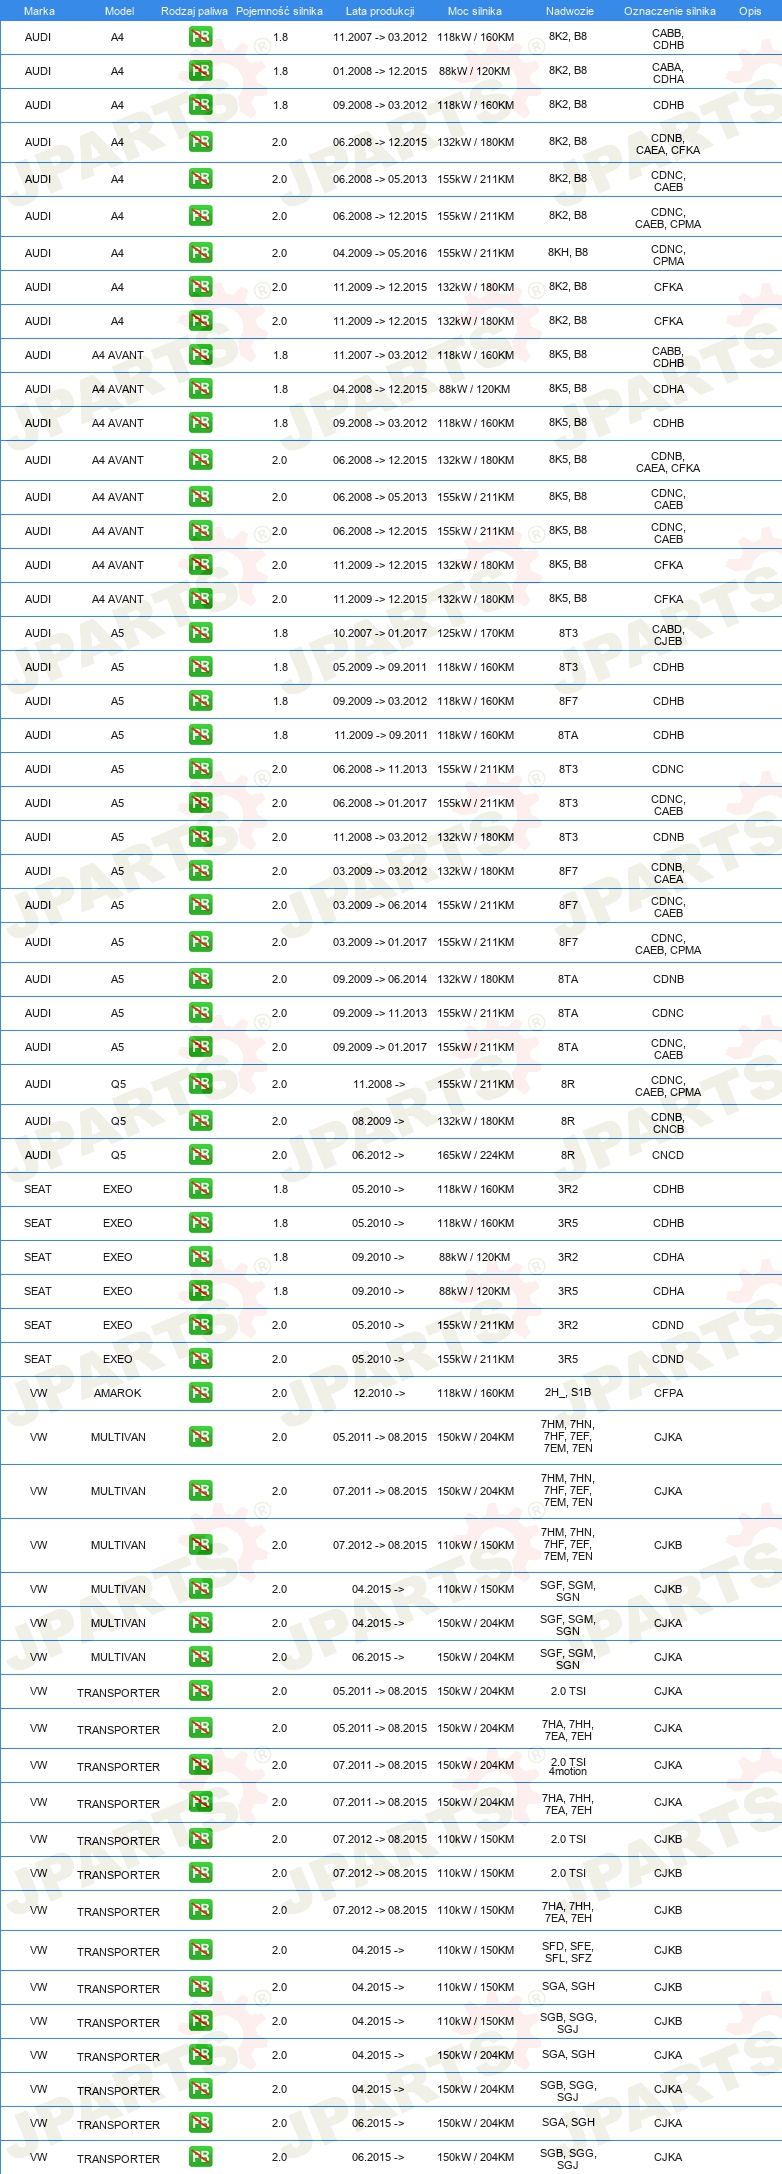Click the Marka column header
The width and height of the screenshot is (782, 2174).
[39, 11]
